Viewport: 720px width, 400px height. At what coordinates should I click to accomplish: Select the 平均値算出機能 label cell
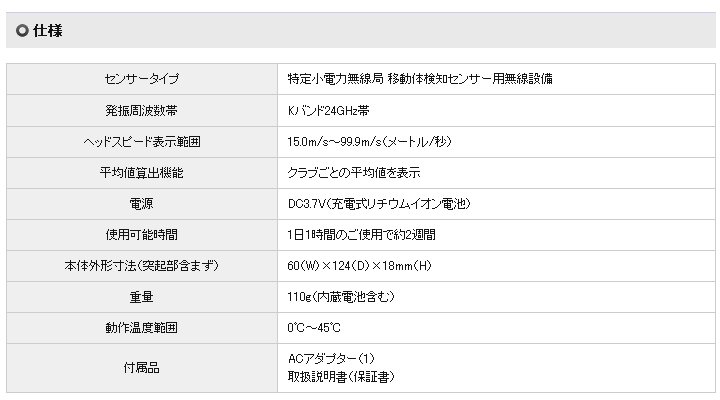pos(141,172)
